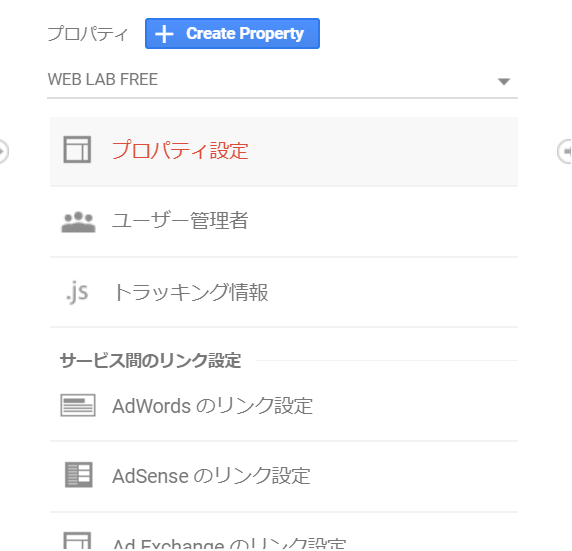Click the Ad Exchange link settings icon
This screenshot has width=572, height=551.
tap(77, 541)
